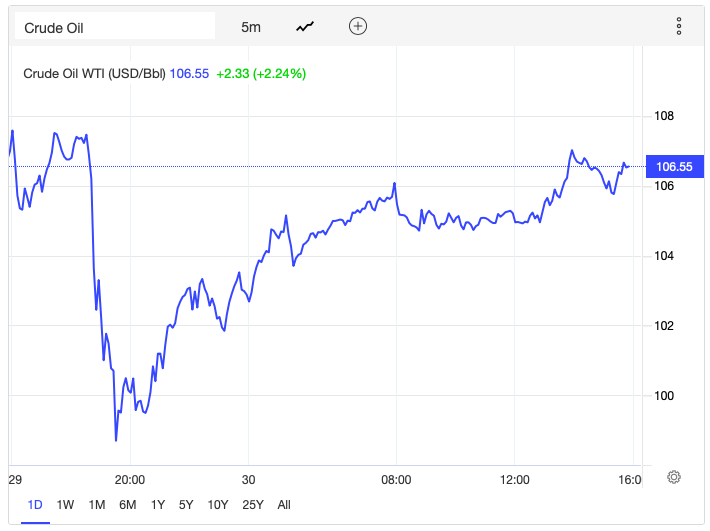The width and height of the screenshot is (710, 531).
Task: Click the 106.55 current price label
Action: pos(674,166)
